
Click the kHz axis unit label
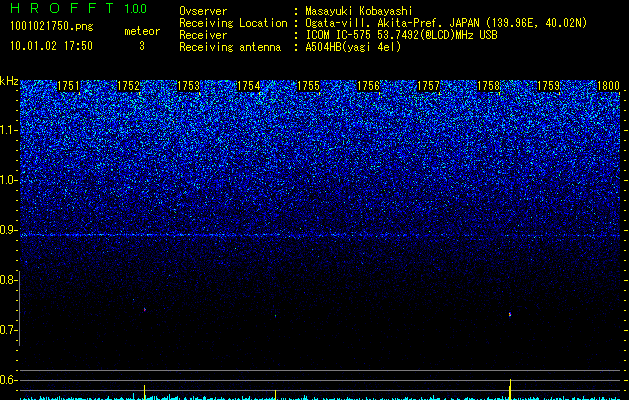click(x=9, y=81)
